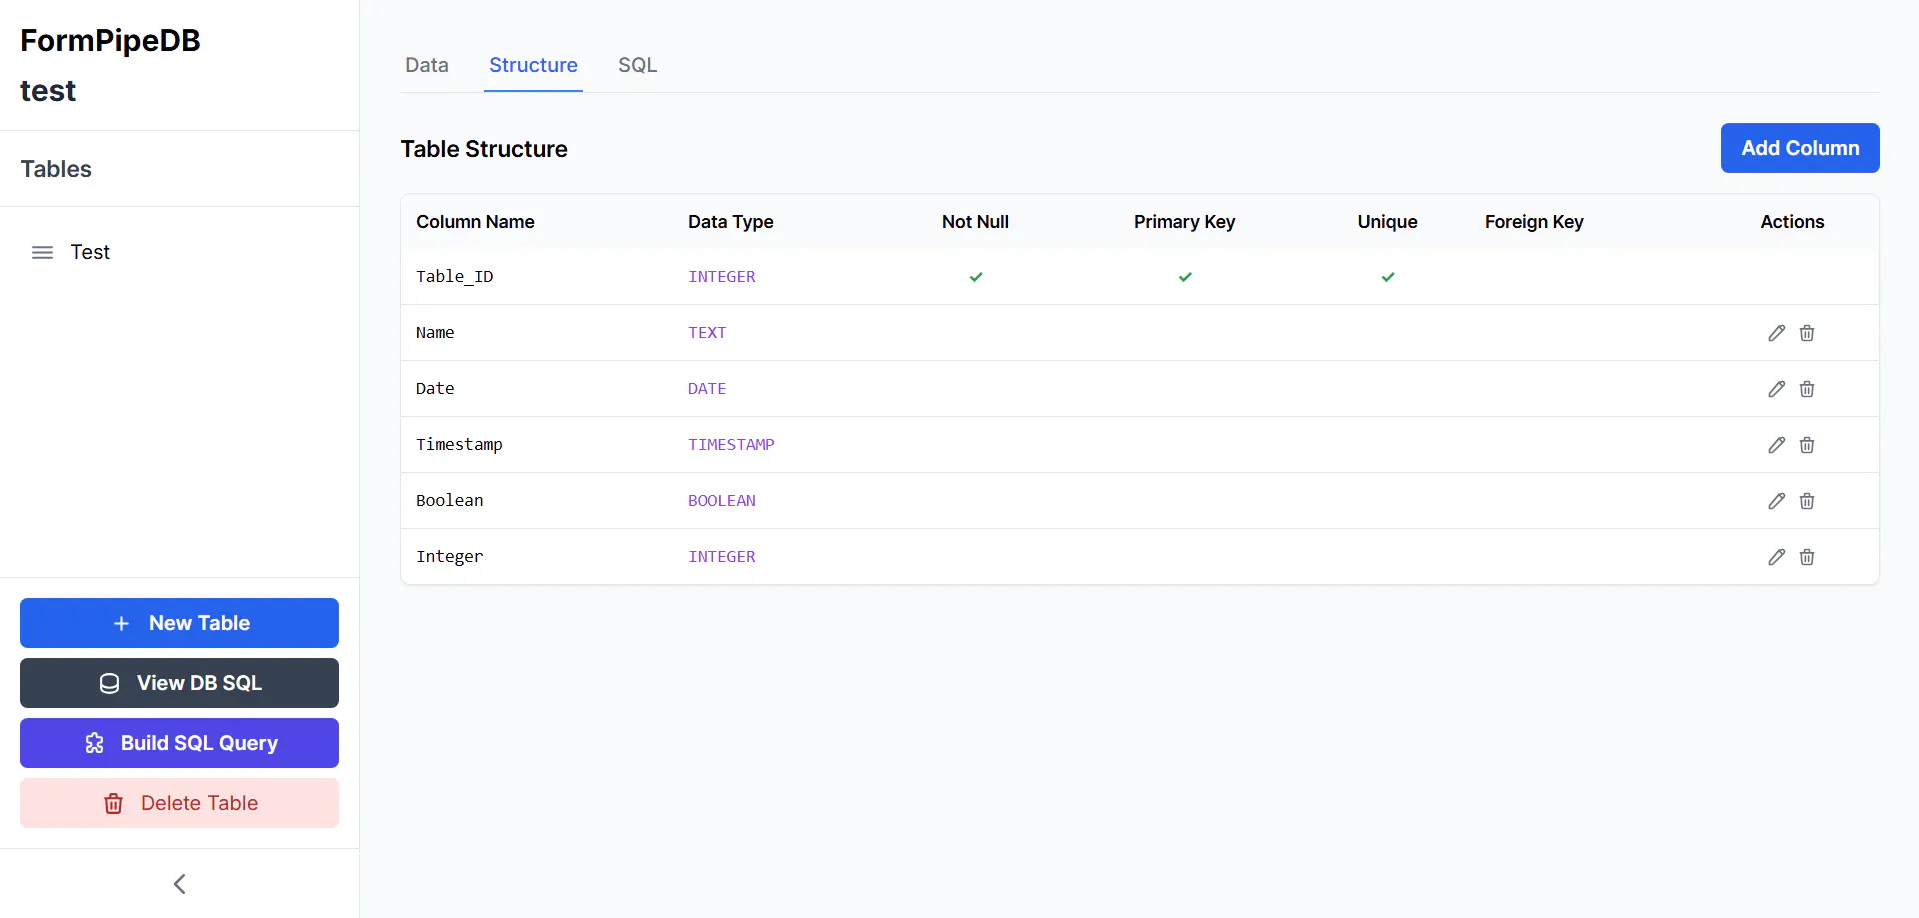Click the Data Type header
1919x918 pixels.
(731, 222)
